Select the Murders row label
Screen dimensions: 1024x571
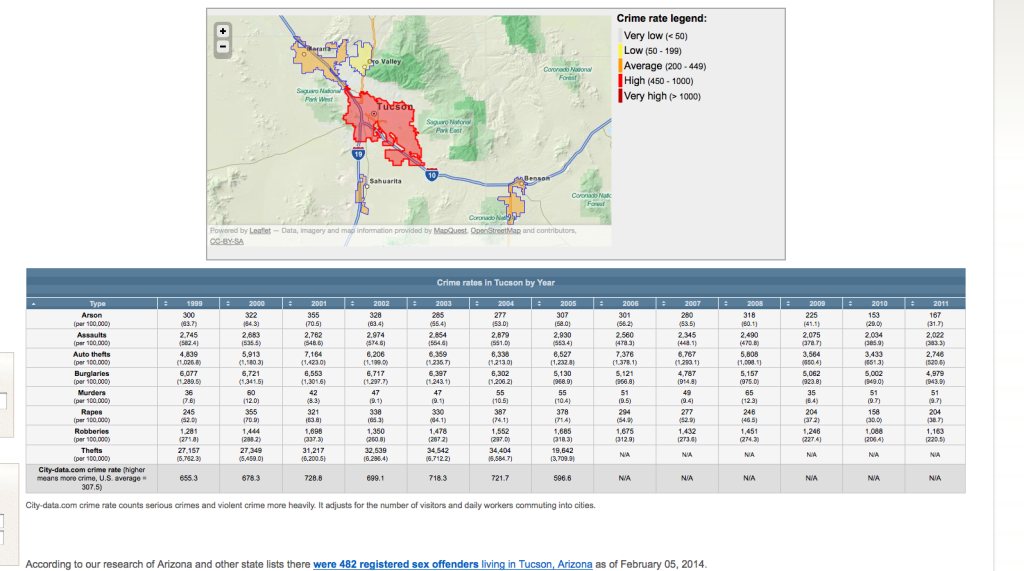[91, 393]
